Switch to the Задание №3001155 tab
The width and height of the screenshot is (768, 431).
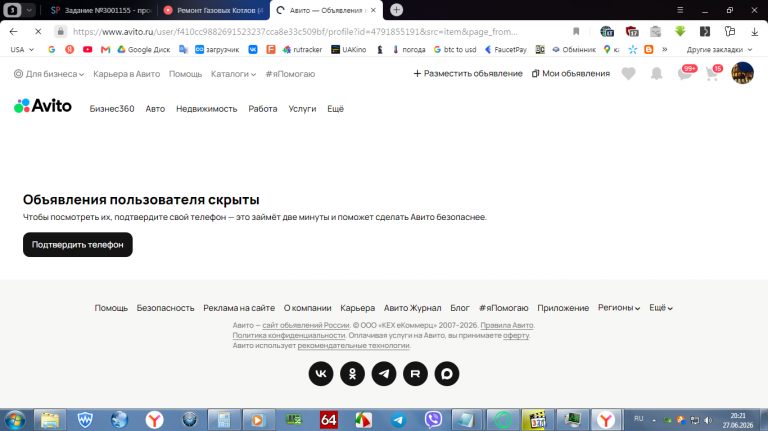point(101,10)
